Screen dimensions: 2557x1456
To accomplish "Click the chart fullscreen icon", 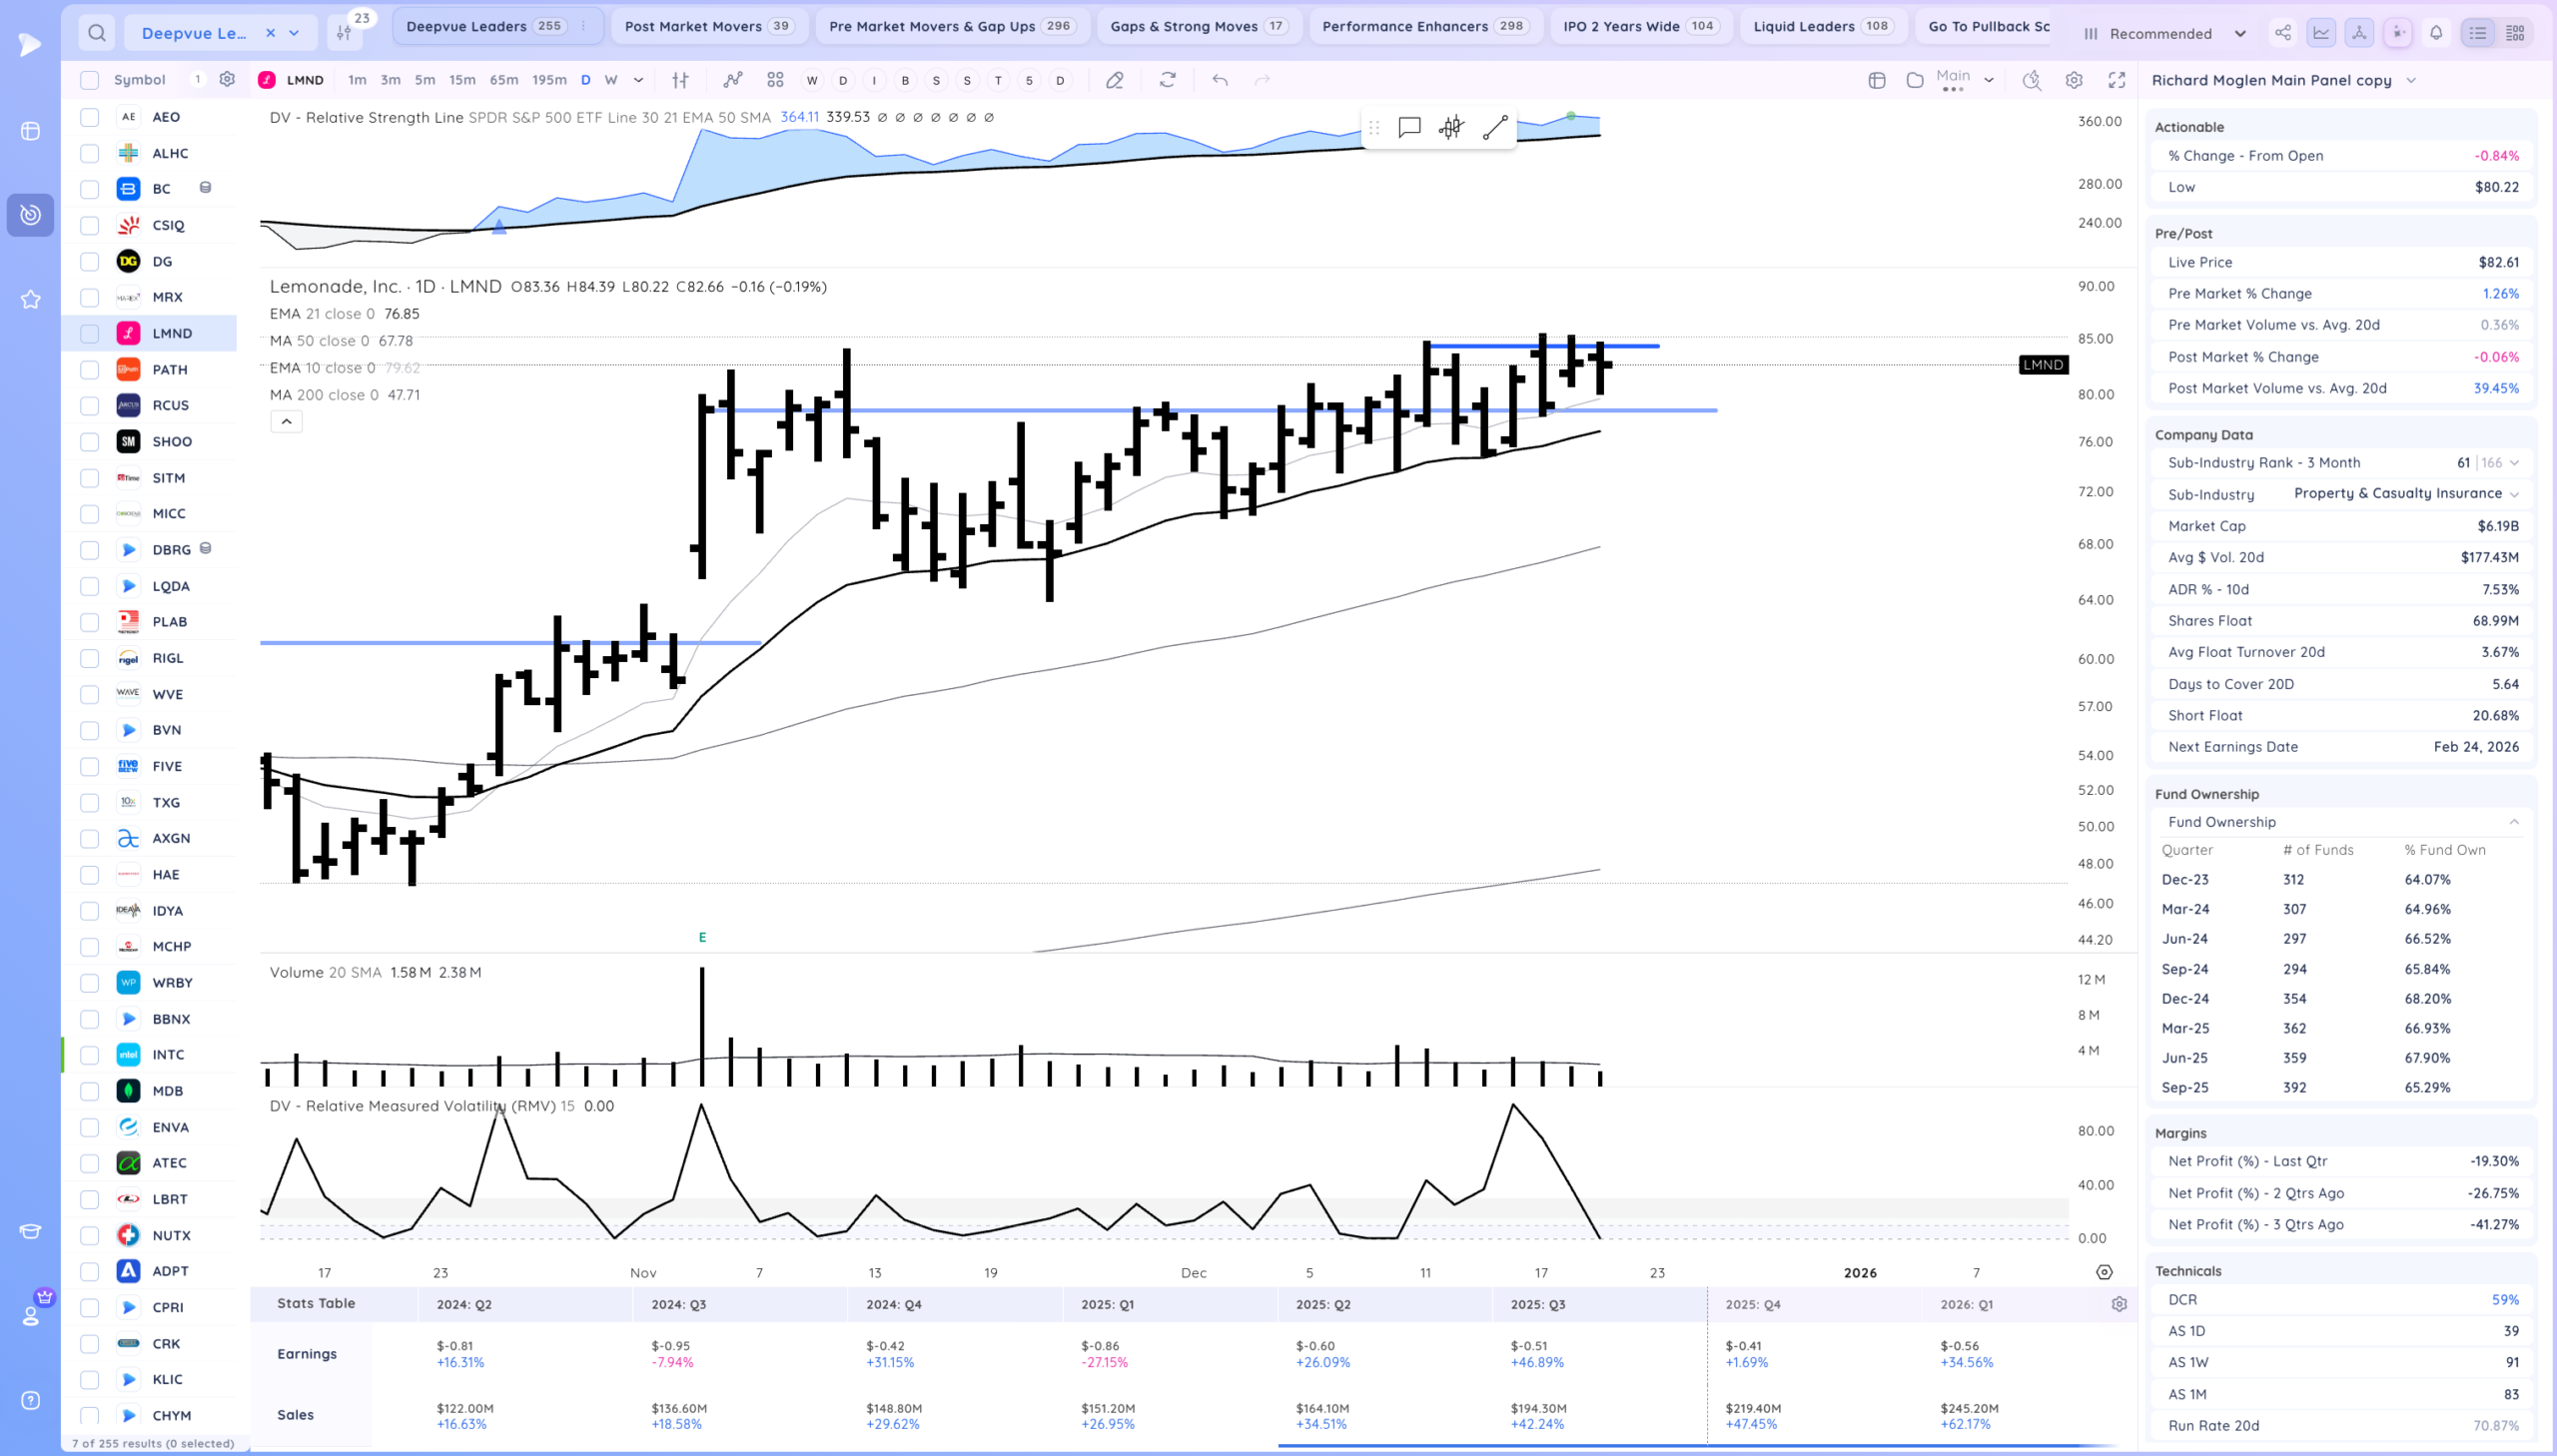I will [x=2117, y=80].
